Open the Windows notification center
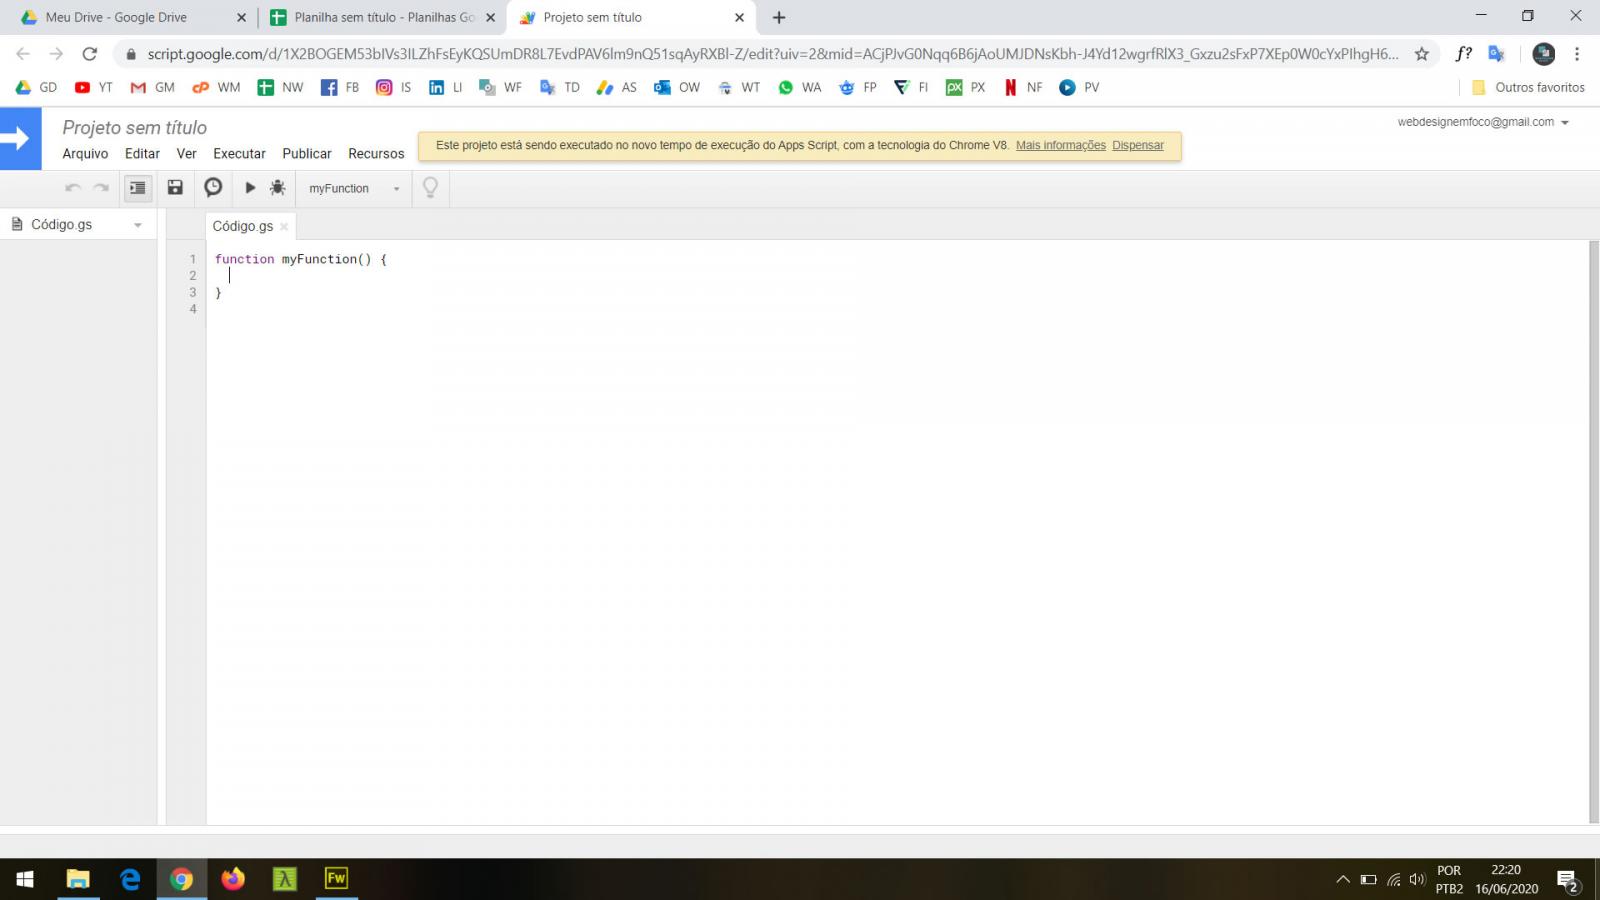 coord(1567,880)
